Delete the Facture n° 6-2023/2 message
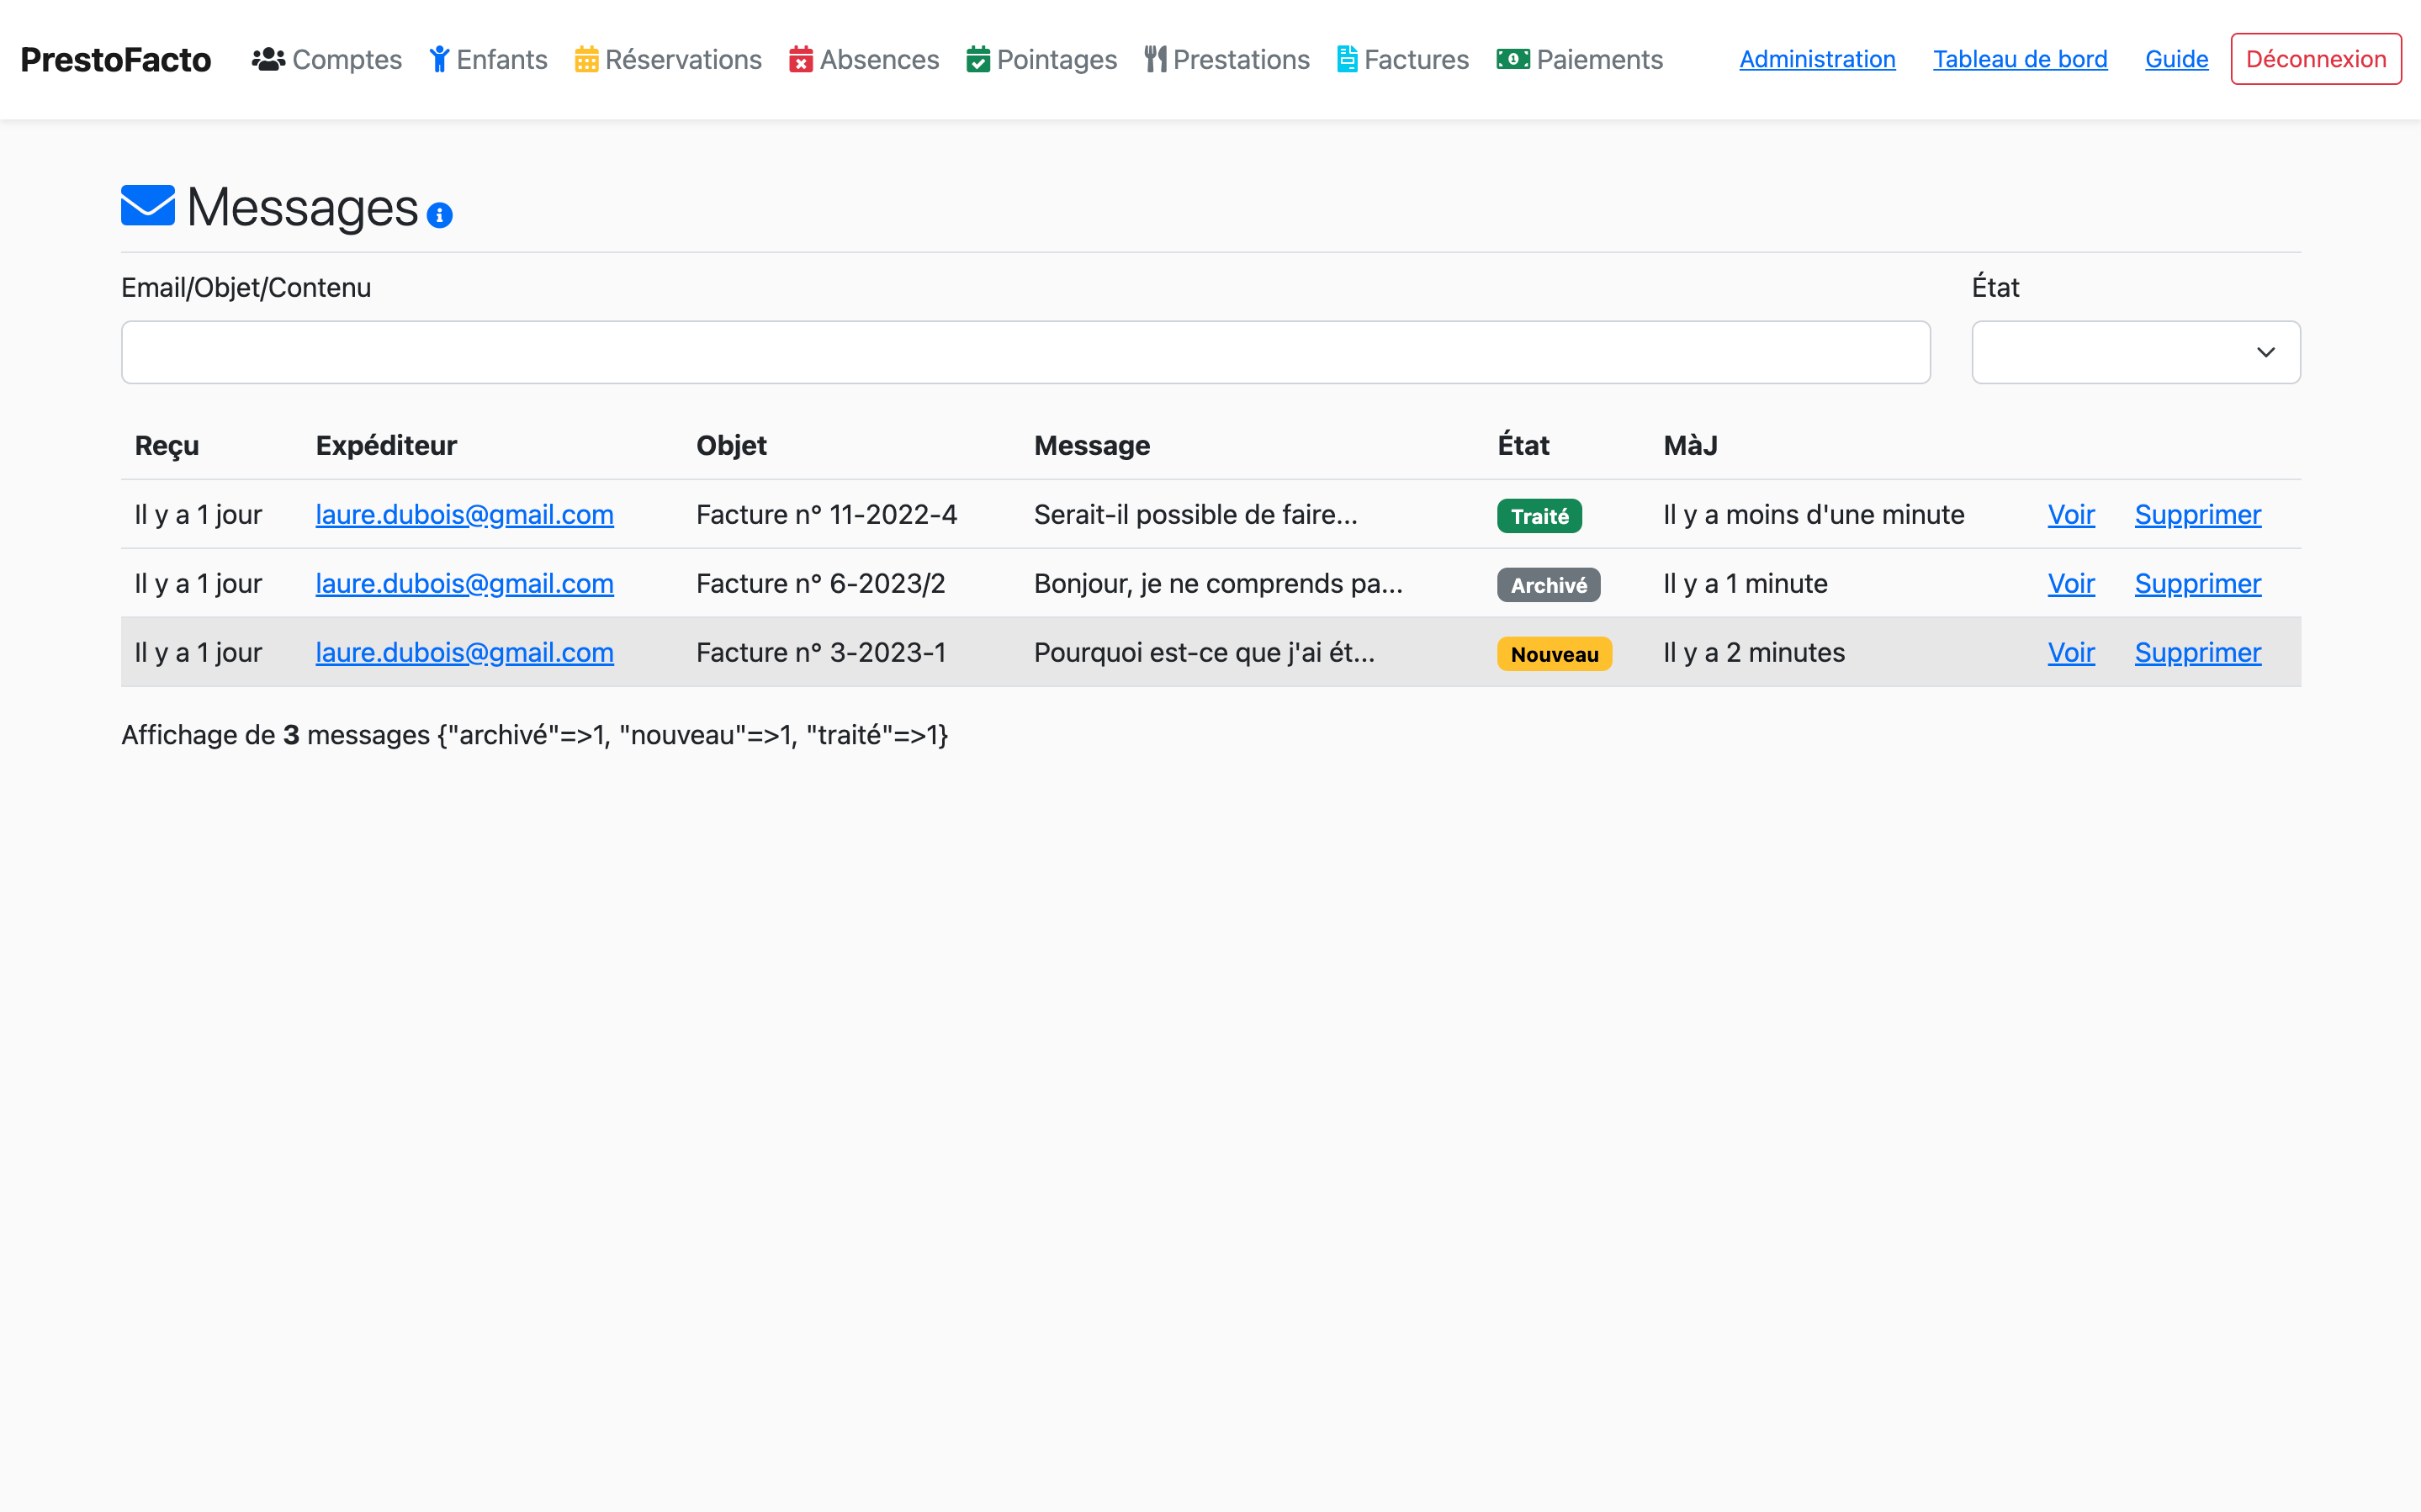Viewport: 2421px width, 1512px height. [2197, 583]
